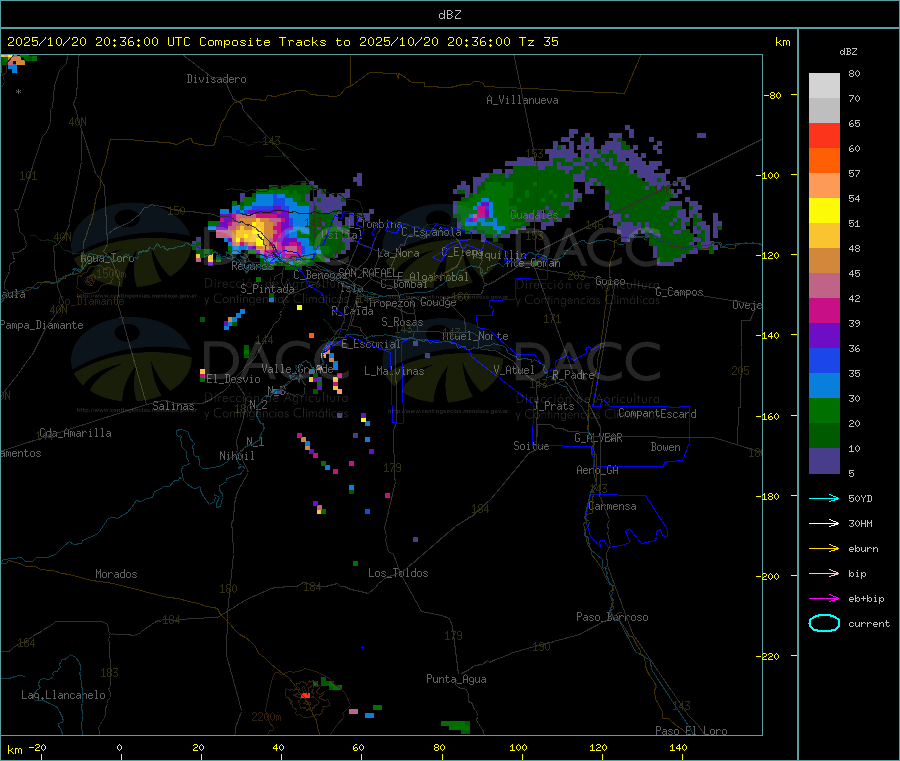Click the Nihuil map label
This screenshot has height=761, width=900.
click(x=236, y=456)
